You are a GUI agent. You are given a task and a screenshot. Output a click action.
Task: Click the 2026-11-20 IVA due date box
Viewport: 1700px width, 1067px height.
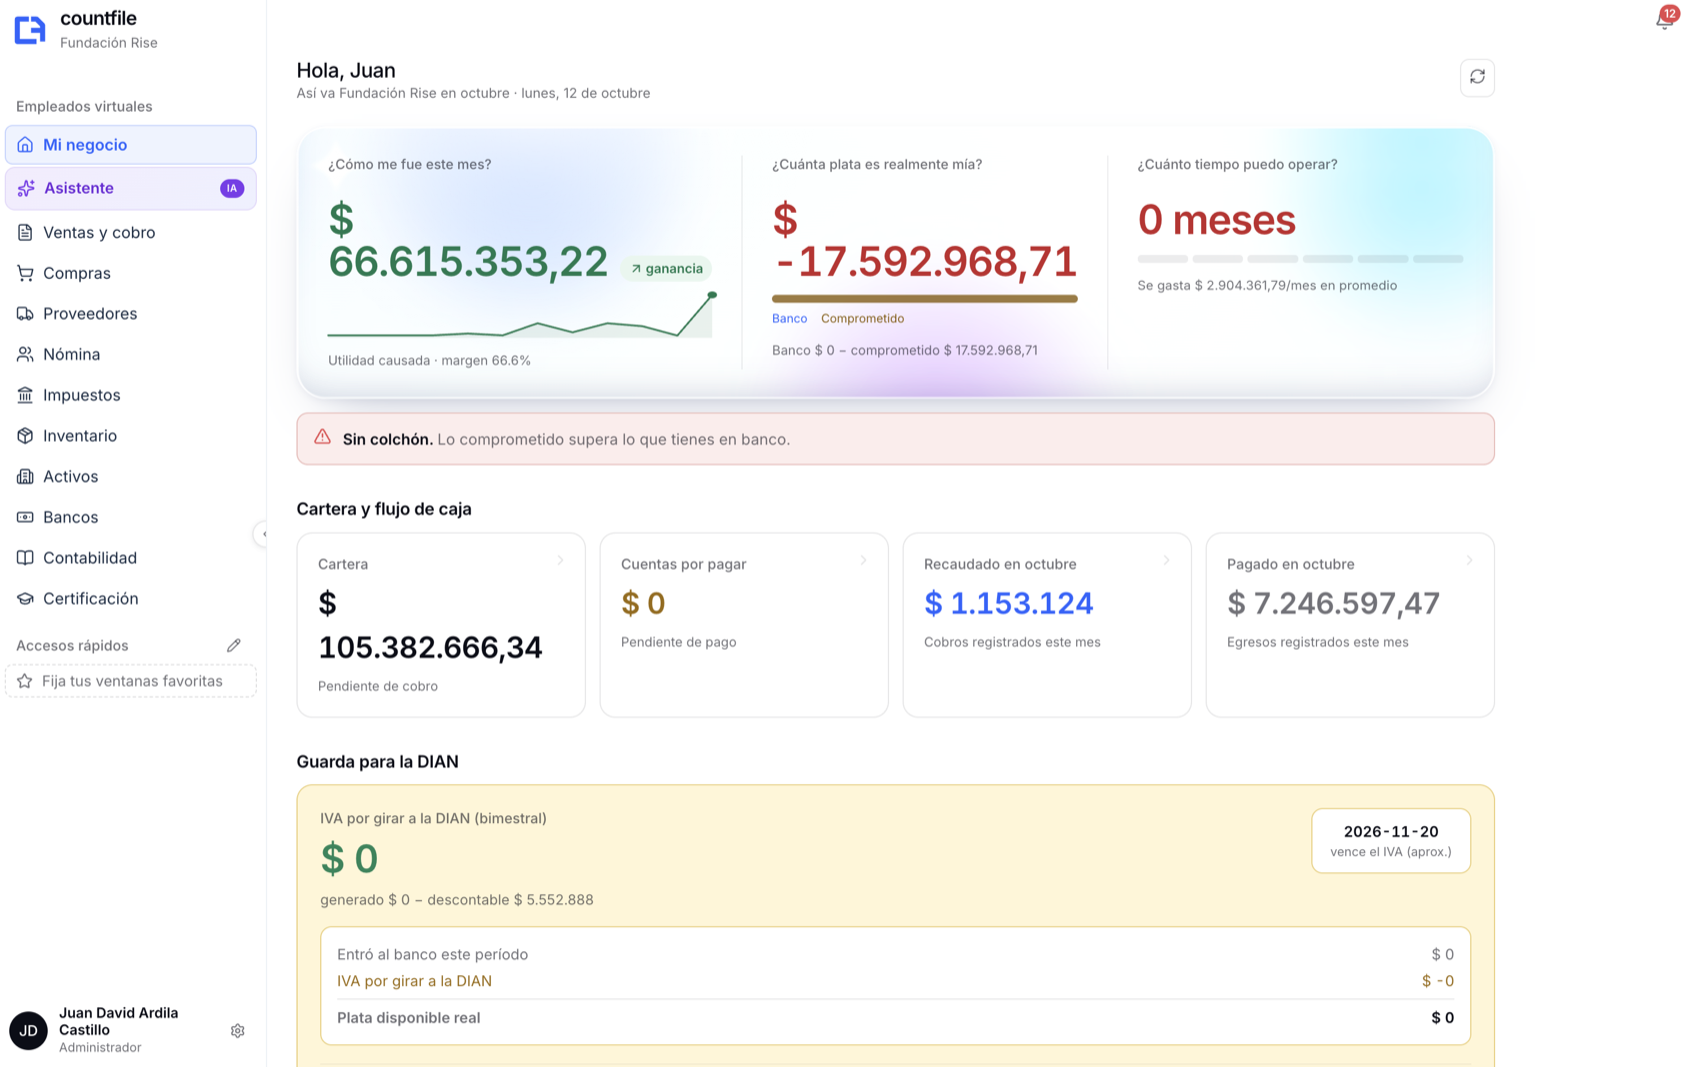1391,840
